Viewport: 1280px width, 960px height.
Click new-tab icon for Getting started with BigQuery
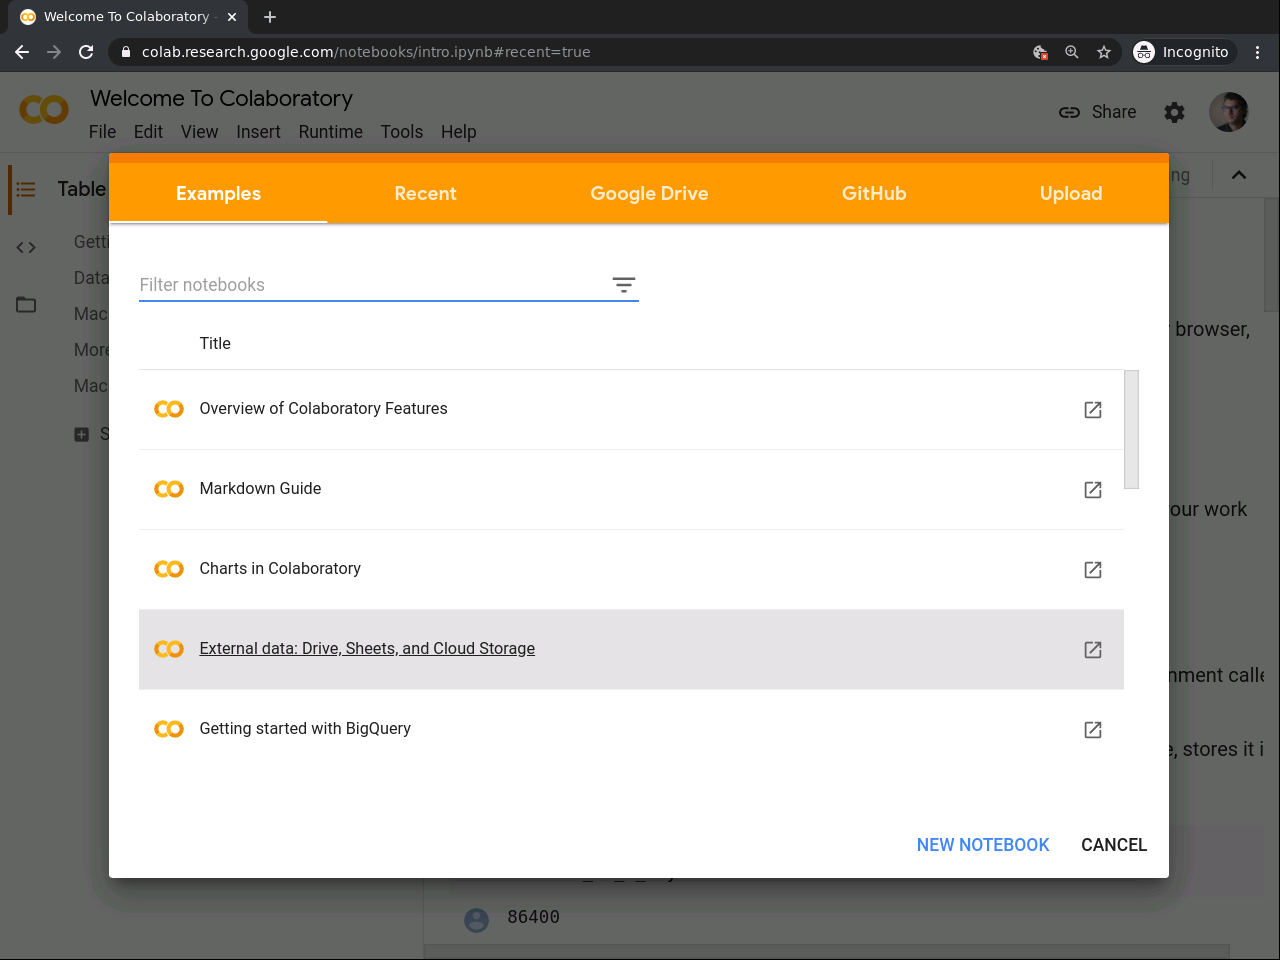(1093, 730)
